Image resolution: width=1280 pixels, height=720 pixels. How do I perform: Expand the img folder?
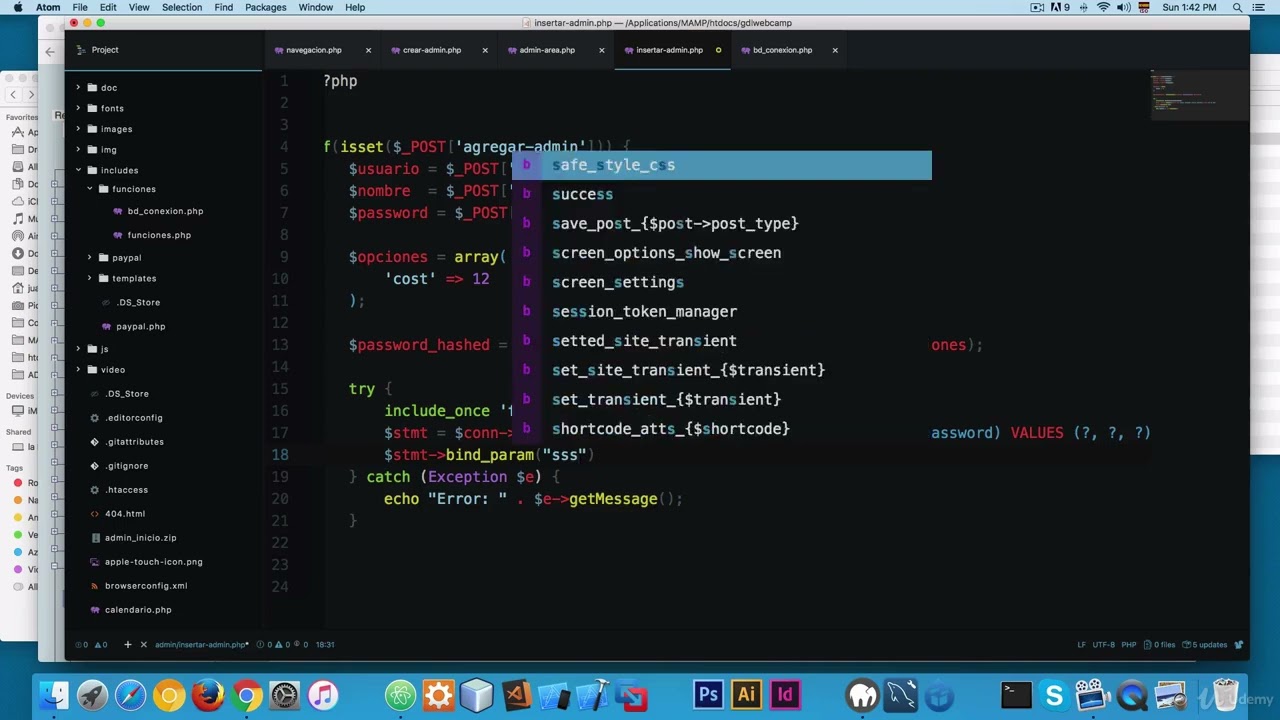coord(78,150)
